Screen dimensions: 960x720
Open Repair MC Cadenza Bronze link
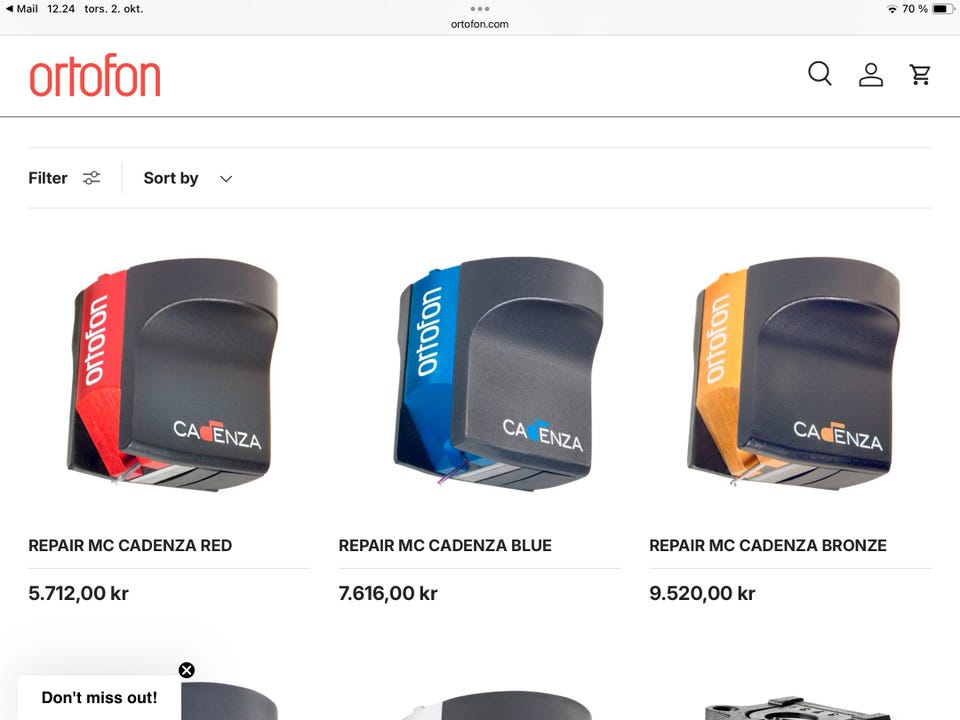click(768, 546)
